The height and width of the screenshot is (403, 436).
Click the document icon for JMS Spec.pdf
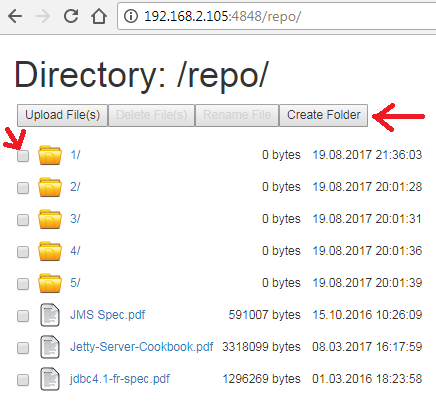coord(50,315)
